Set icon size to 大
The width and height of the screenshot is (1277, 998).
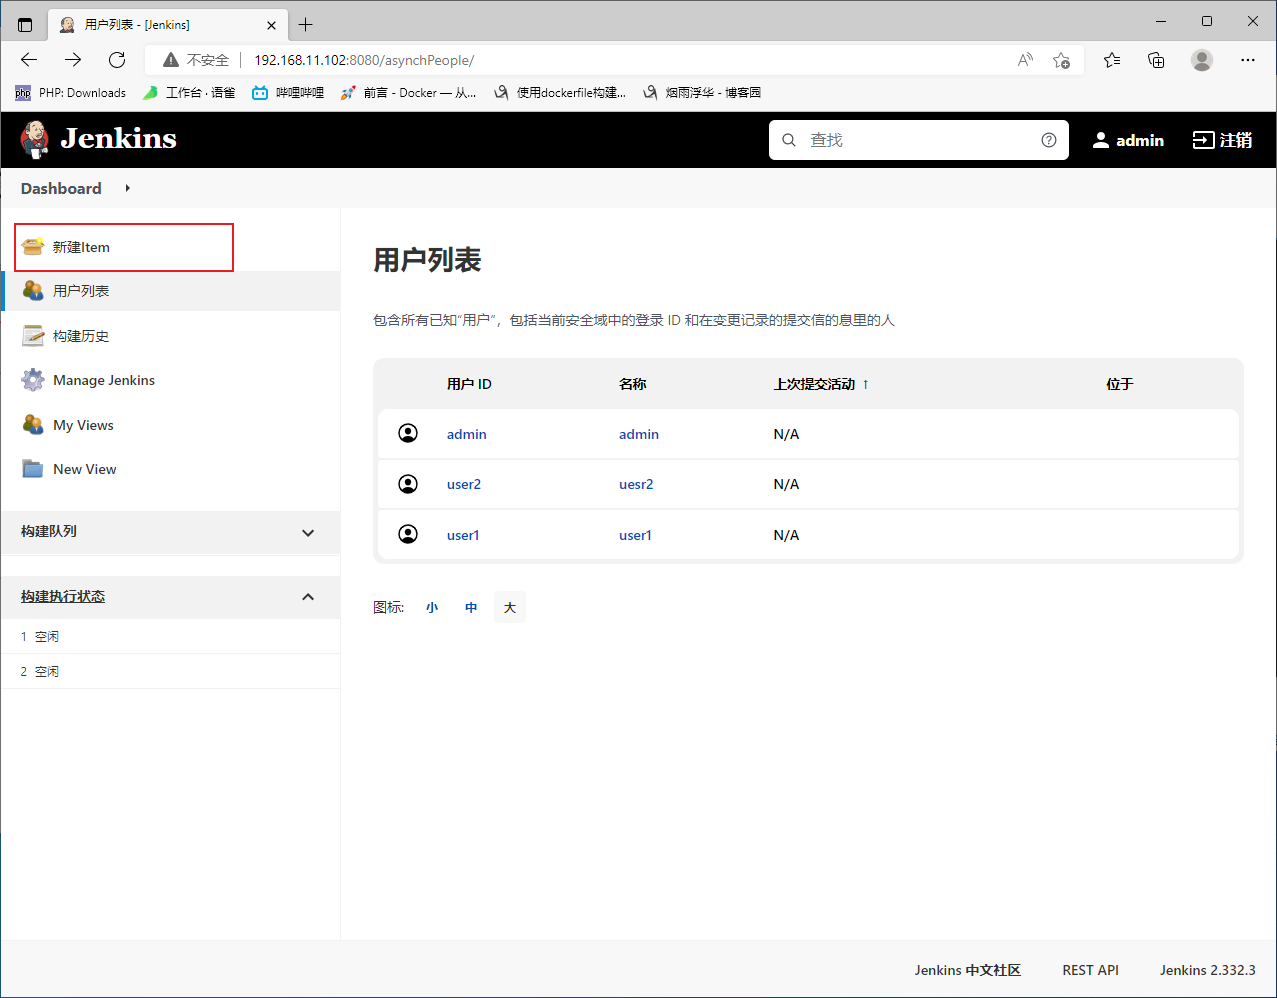pyautogui.click(x=510, y=607)
